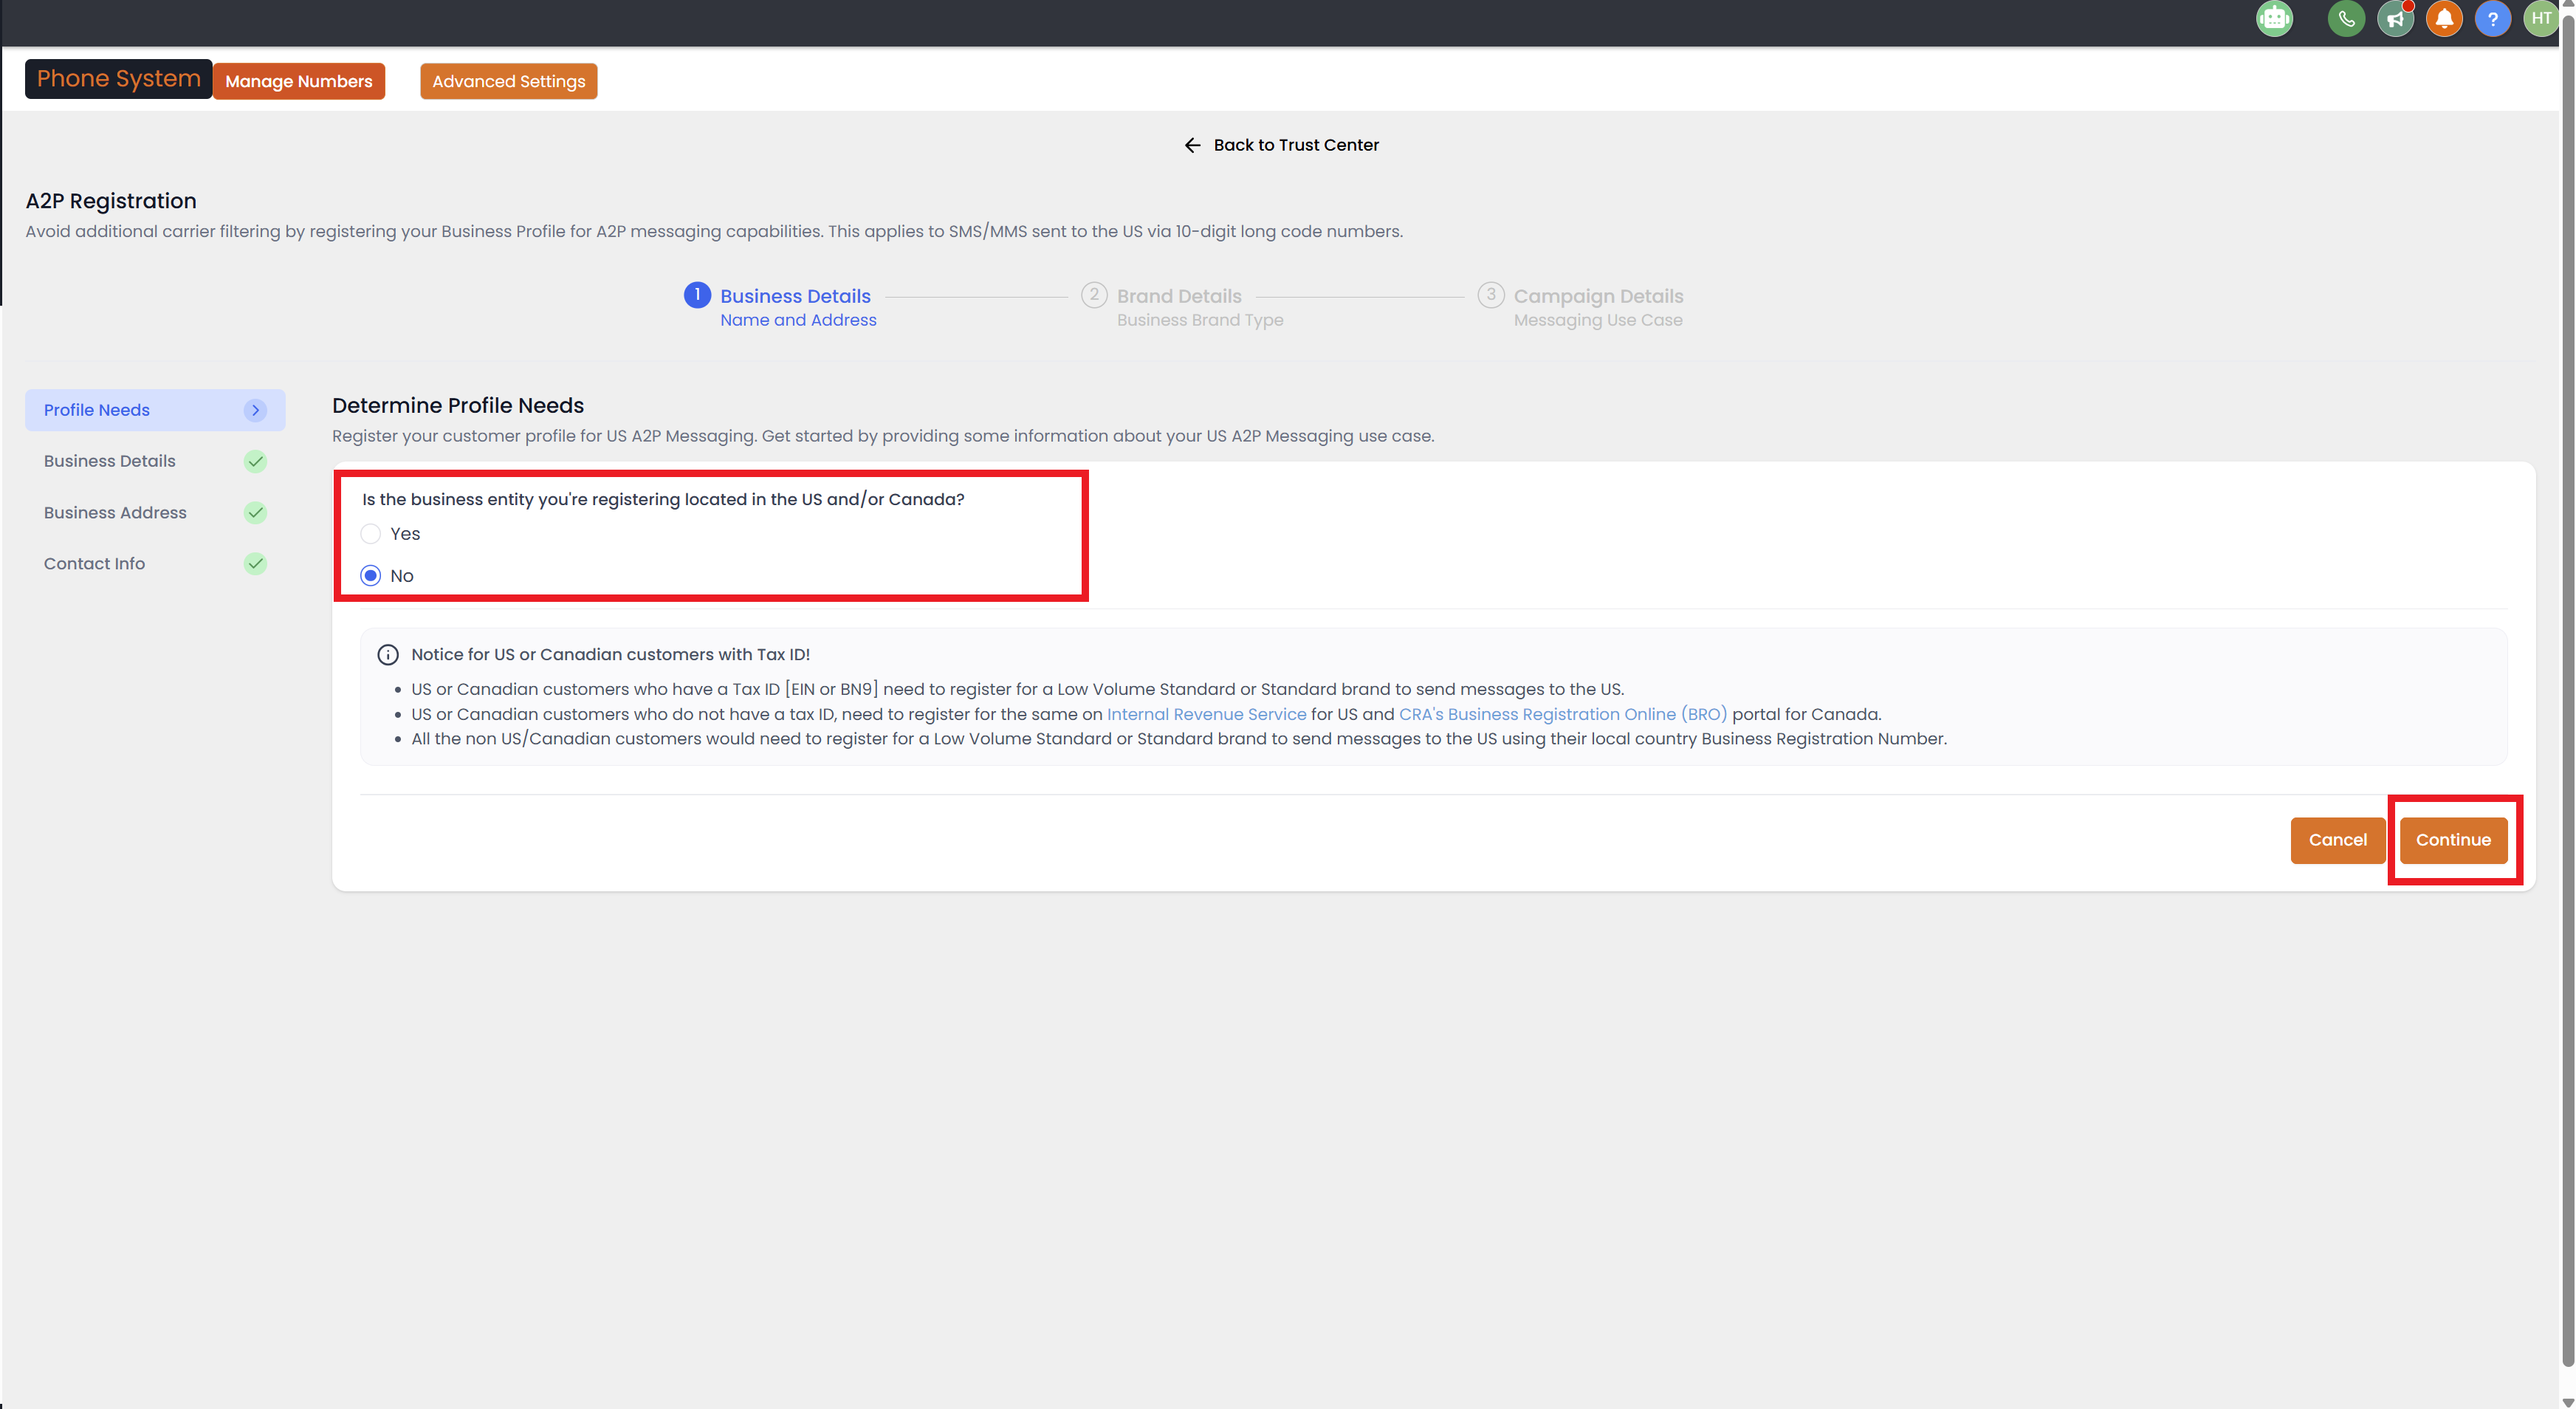
Task: Select the No radio option
Action: [x=371, y=576]
